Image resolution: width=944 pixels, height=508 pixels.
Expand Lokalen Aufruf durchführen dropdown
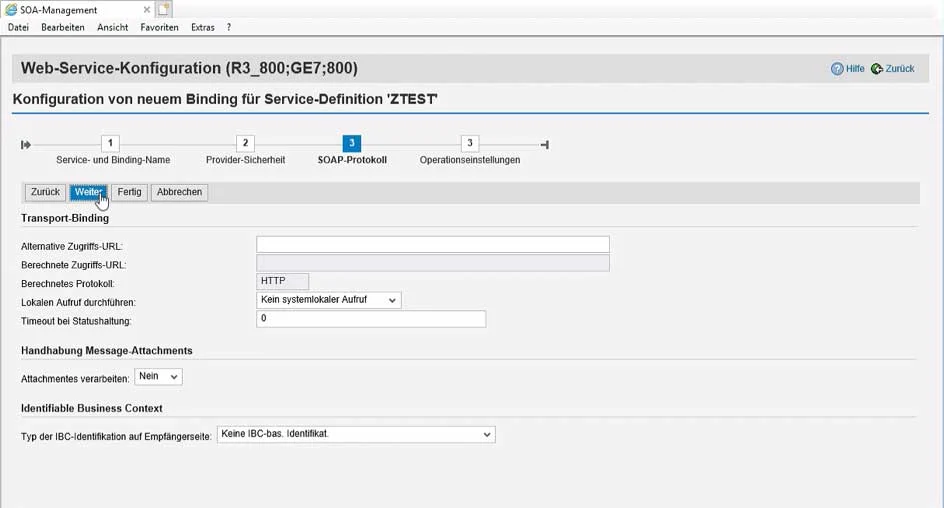[x=328, y=300]
